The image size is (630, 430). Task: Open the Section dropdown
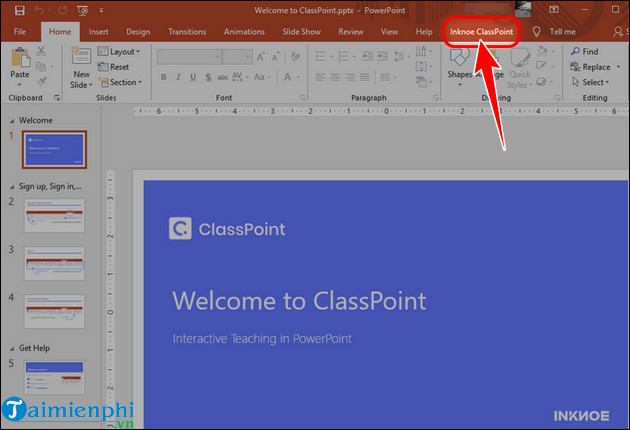pyautogui.click(x=121, y=82)
